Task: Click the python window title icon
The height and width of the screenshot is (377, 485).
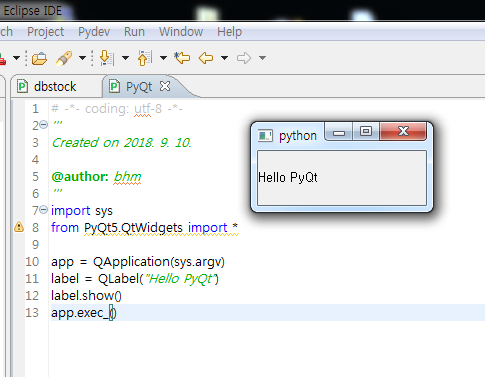Action: click(265, 136)
